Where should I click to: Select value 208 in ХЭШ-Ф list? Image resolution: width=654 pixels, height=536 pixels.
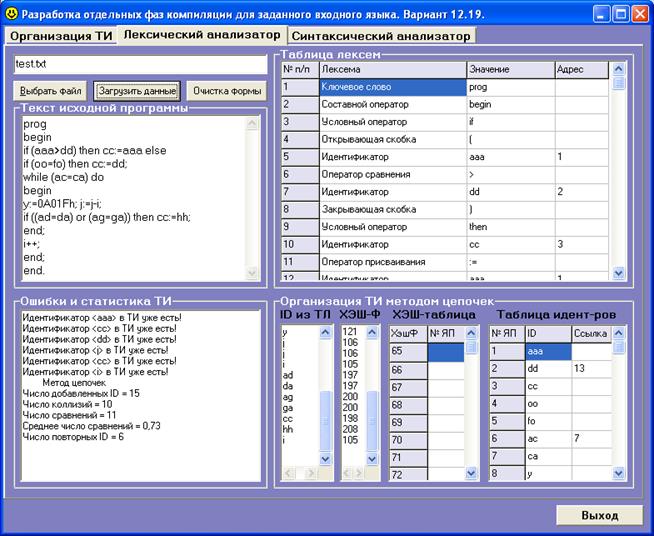(350, 429)
